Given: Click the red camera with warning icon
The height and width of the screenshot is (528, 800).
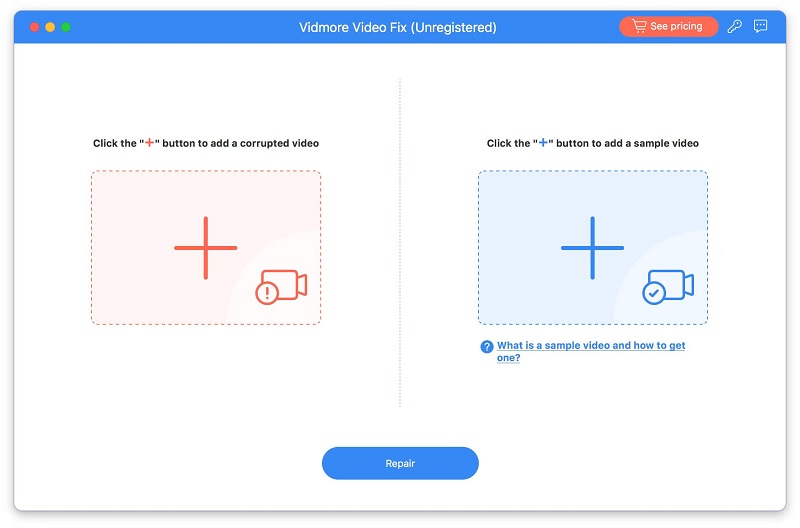Looking at the screenshot, I should click(x=281, y=287).
